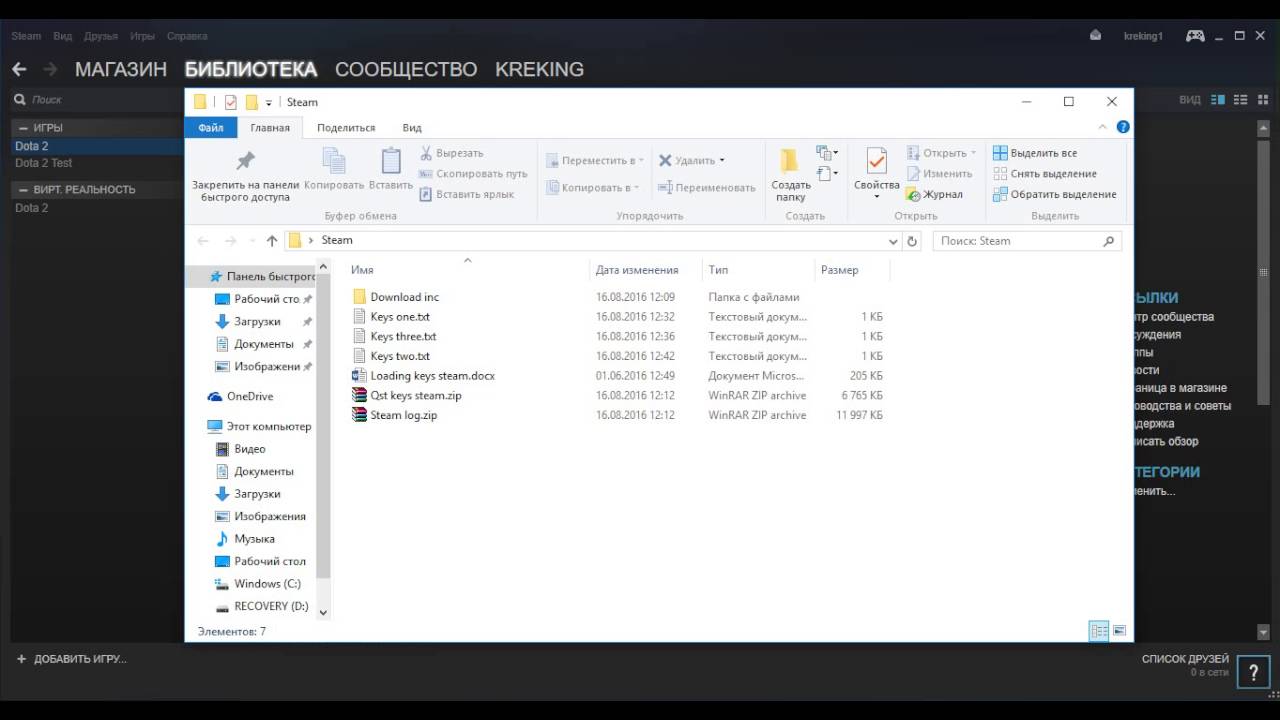The width and height of the screenshot is (1280, 720).
Task: Click the Steam inbox notification icon
Action: click(x=1095, y=36)
